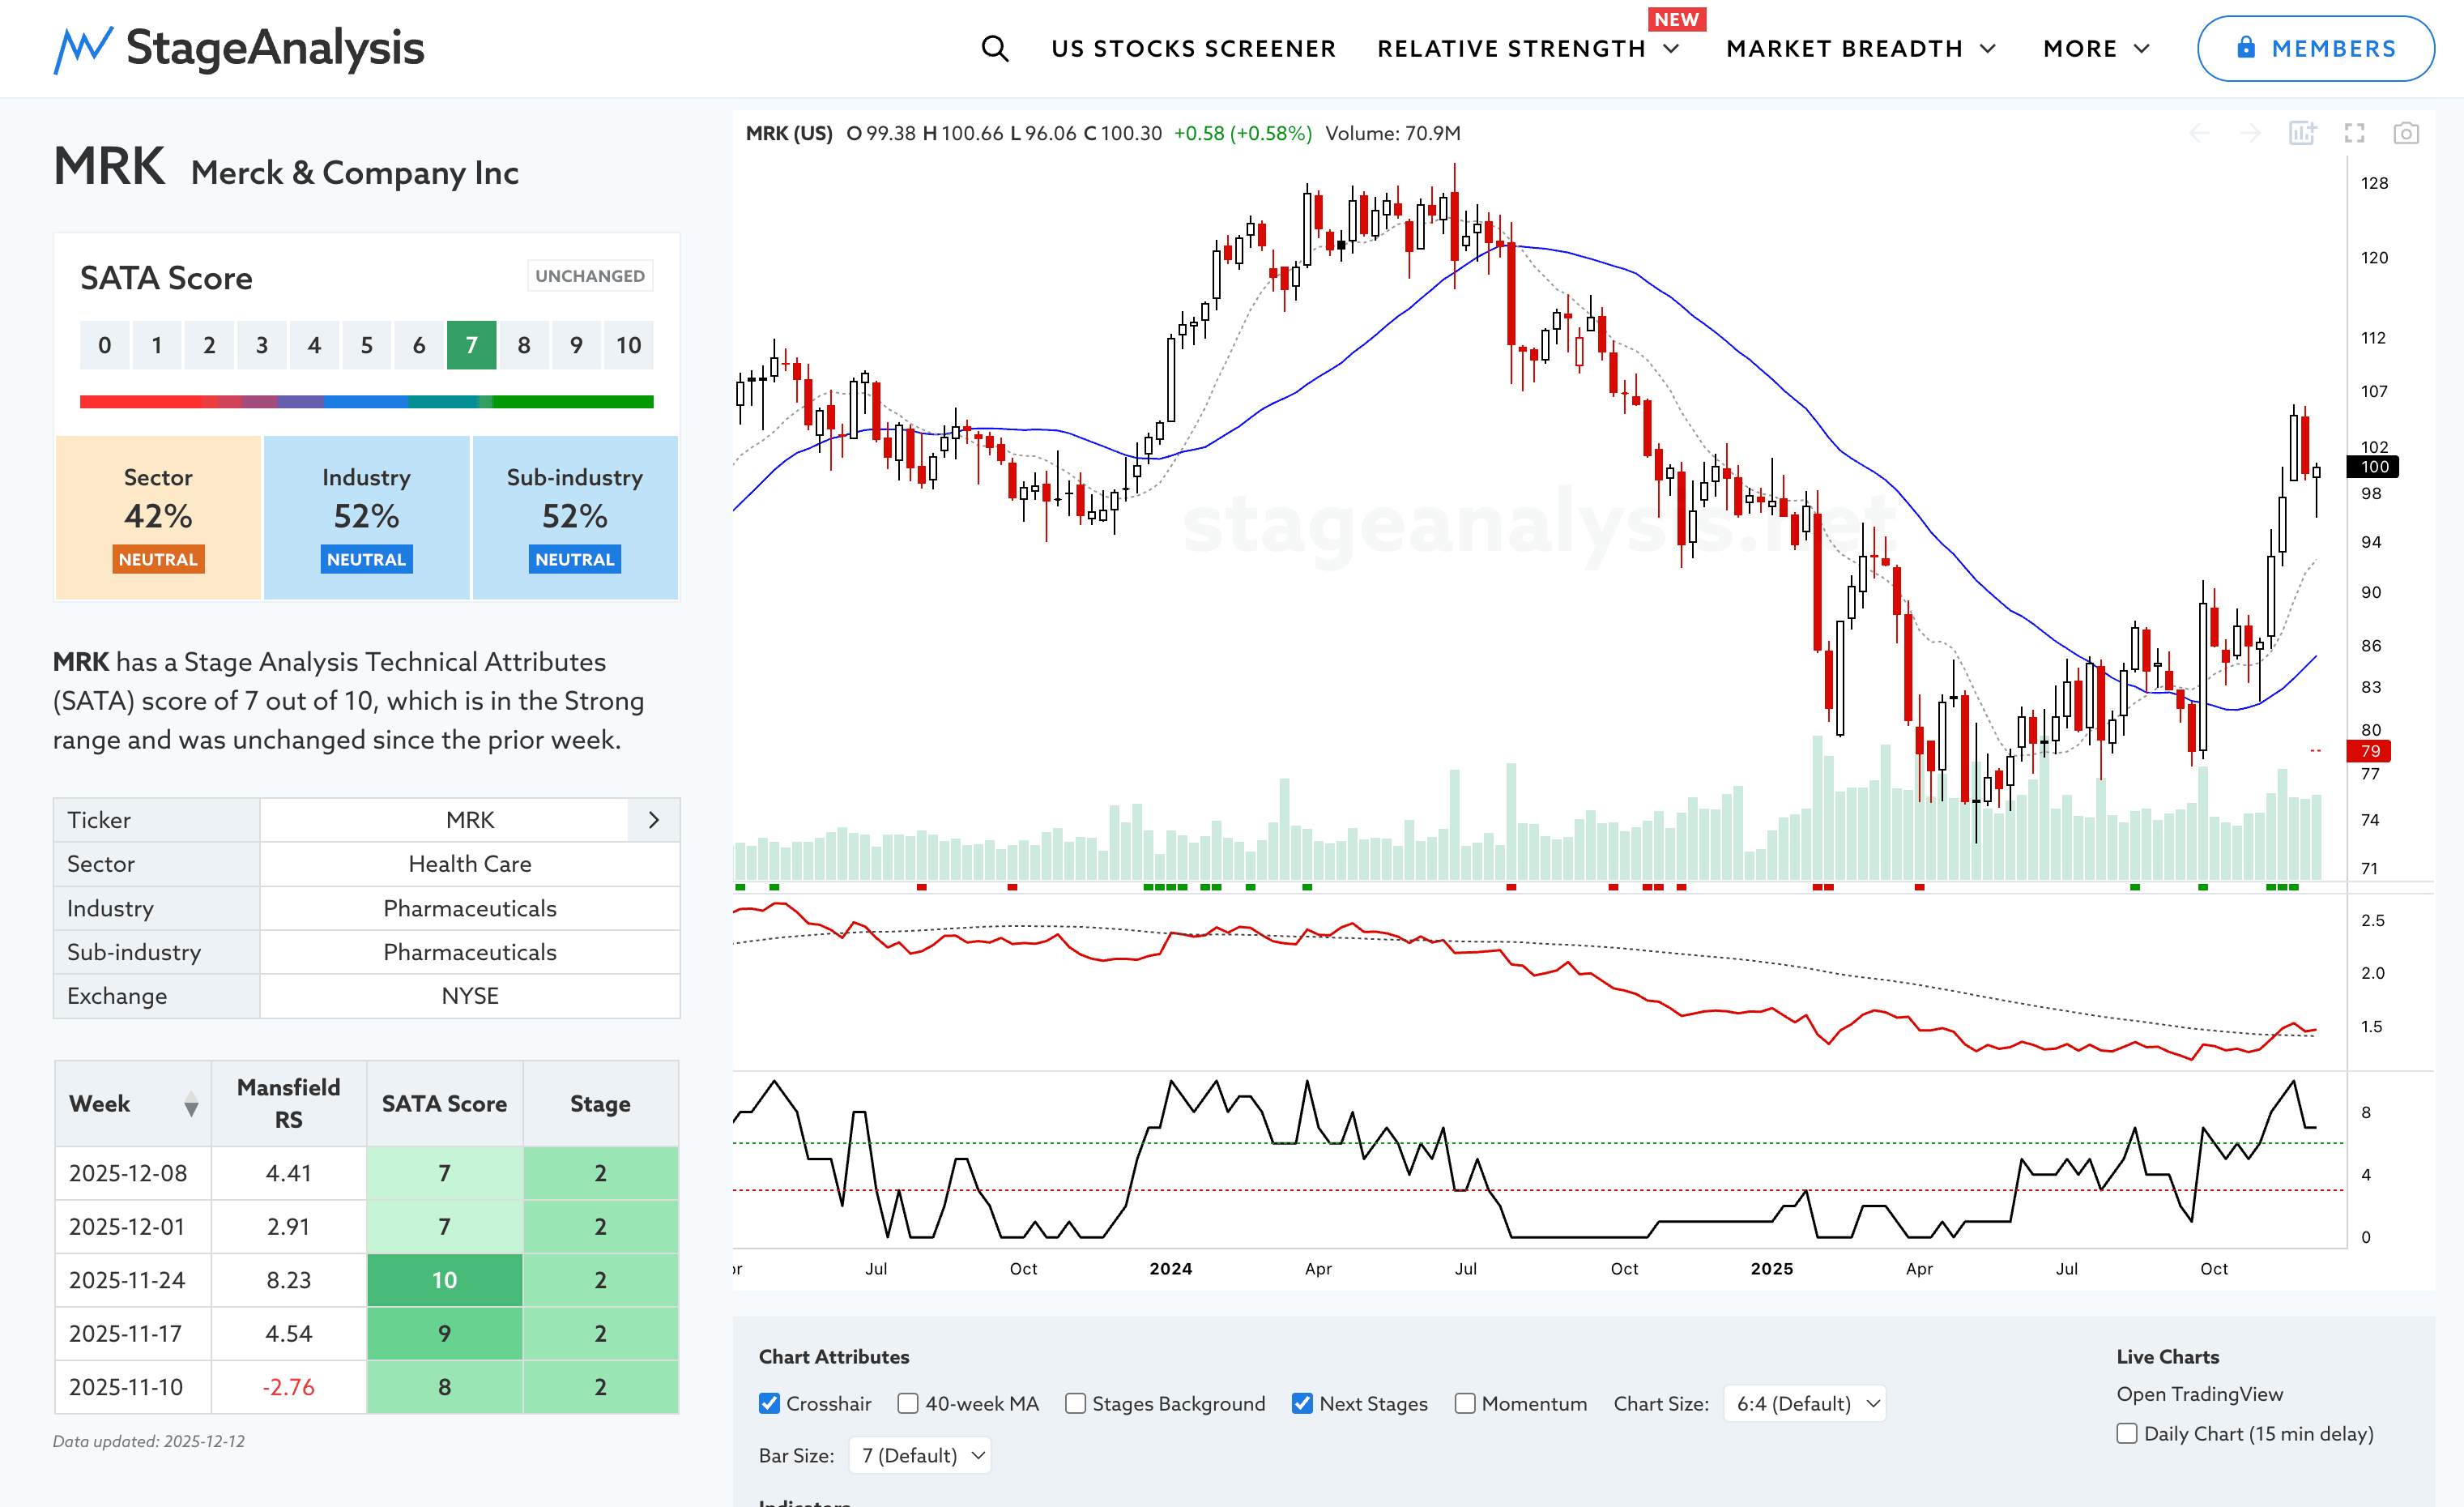The image size is (2464, 1507).
Task: Open the Chart Size dropdown
Action: tap(1805, 1403)
